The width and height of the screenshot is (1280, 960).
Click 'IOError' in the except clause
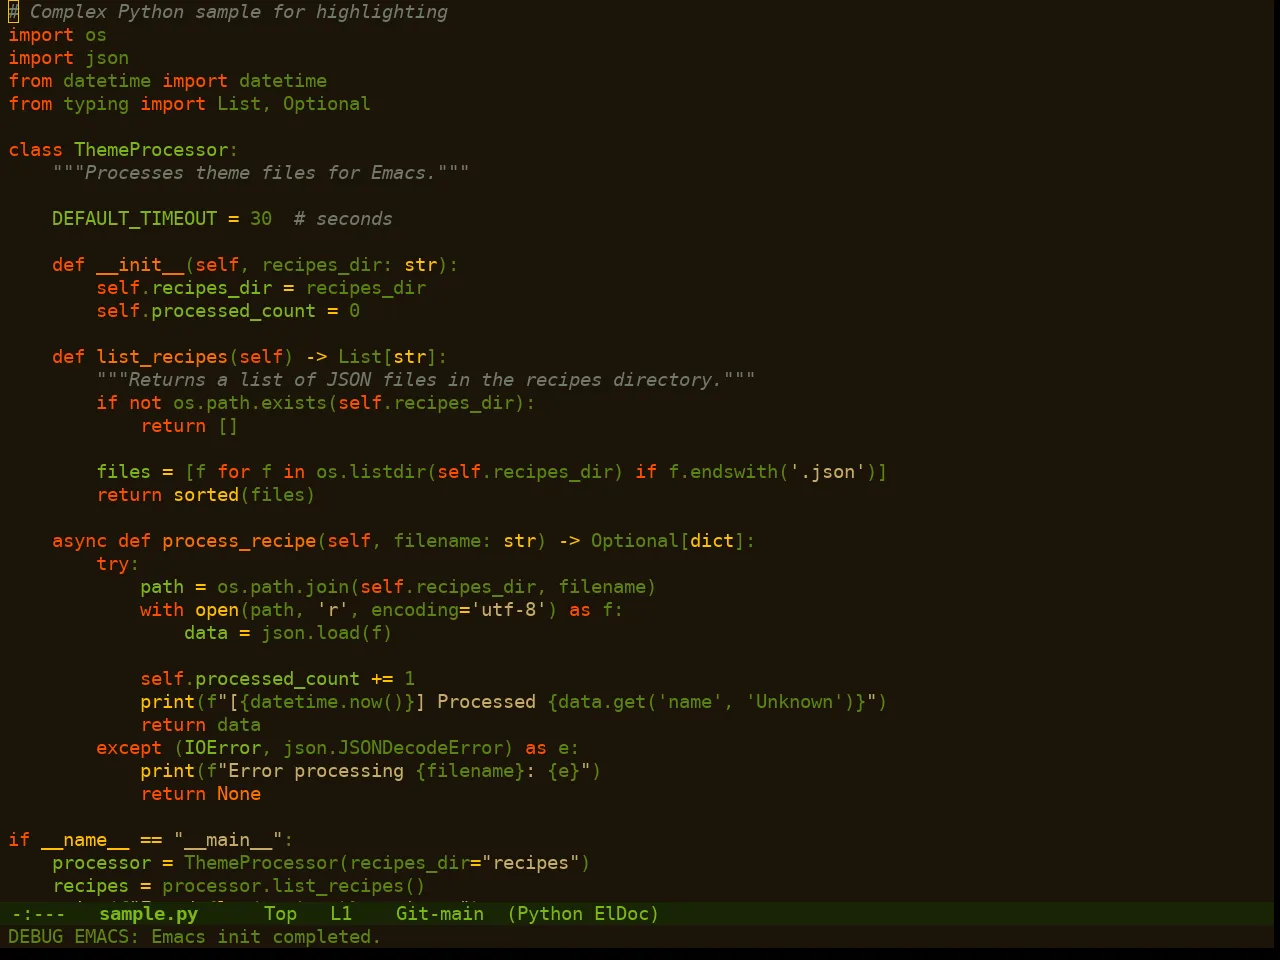222,748
